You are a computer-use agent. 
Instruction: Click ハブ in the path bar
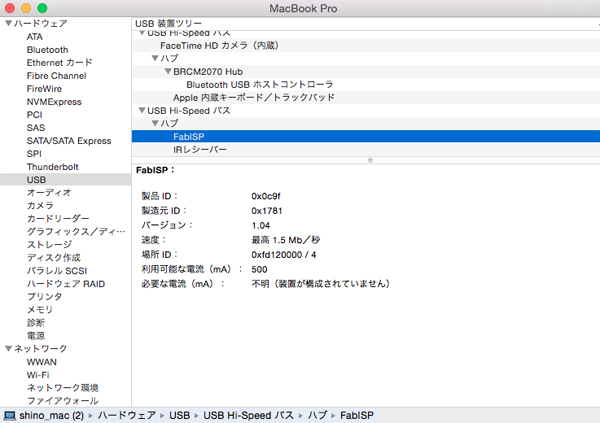click(x=317, y=415)
